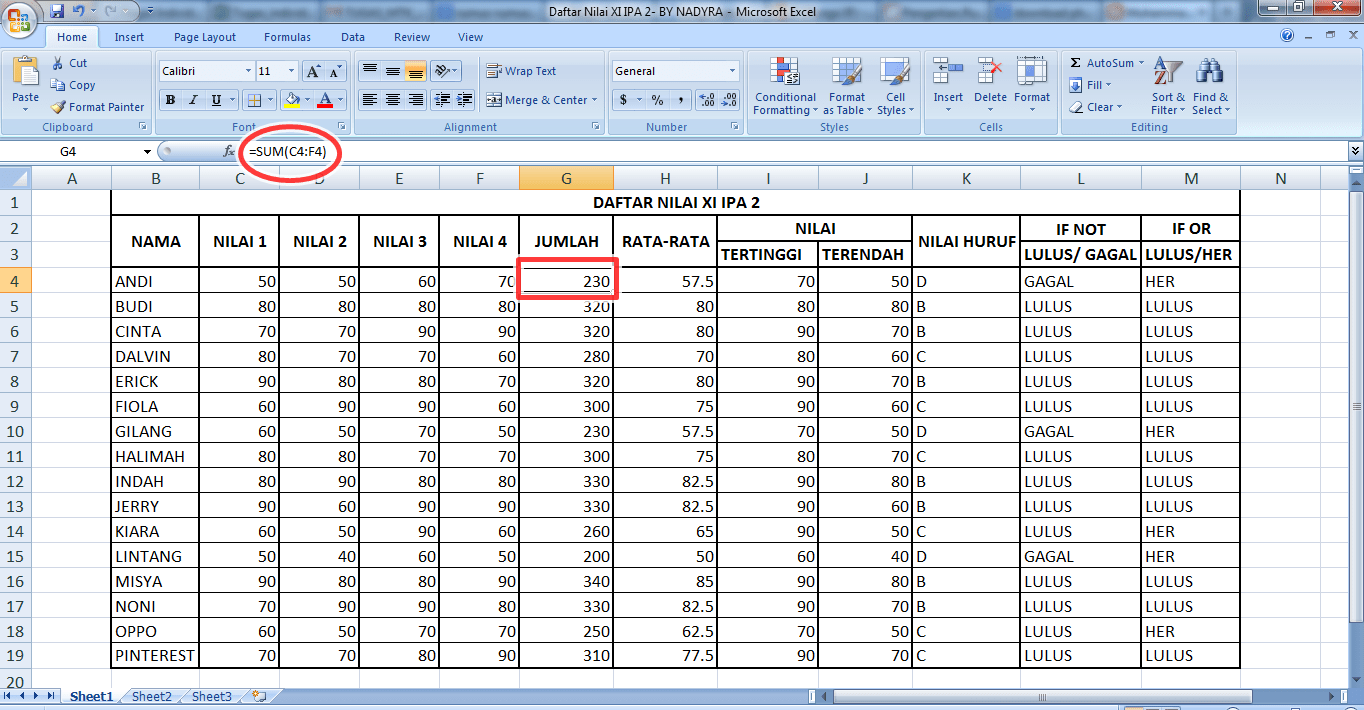This screenshot has height=710, width=1364.
Task: Click the Percent Style icon
Action: point(658,100)
